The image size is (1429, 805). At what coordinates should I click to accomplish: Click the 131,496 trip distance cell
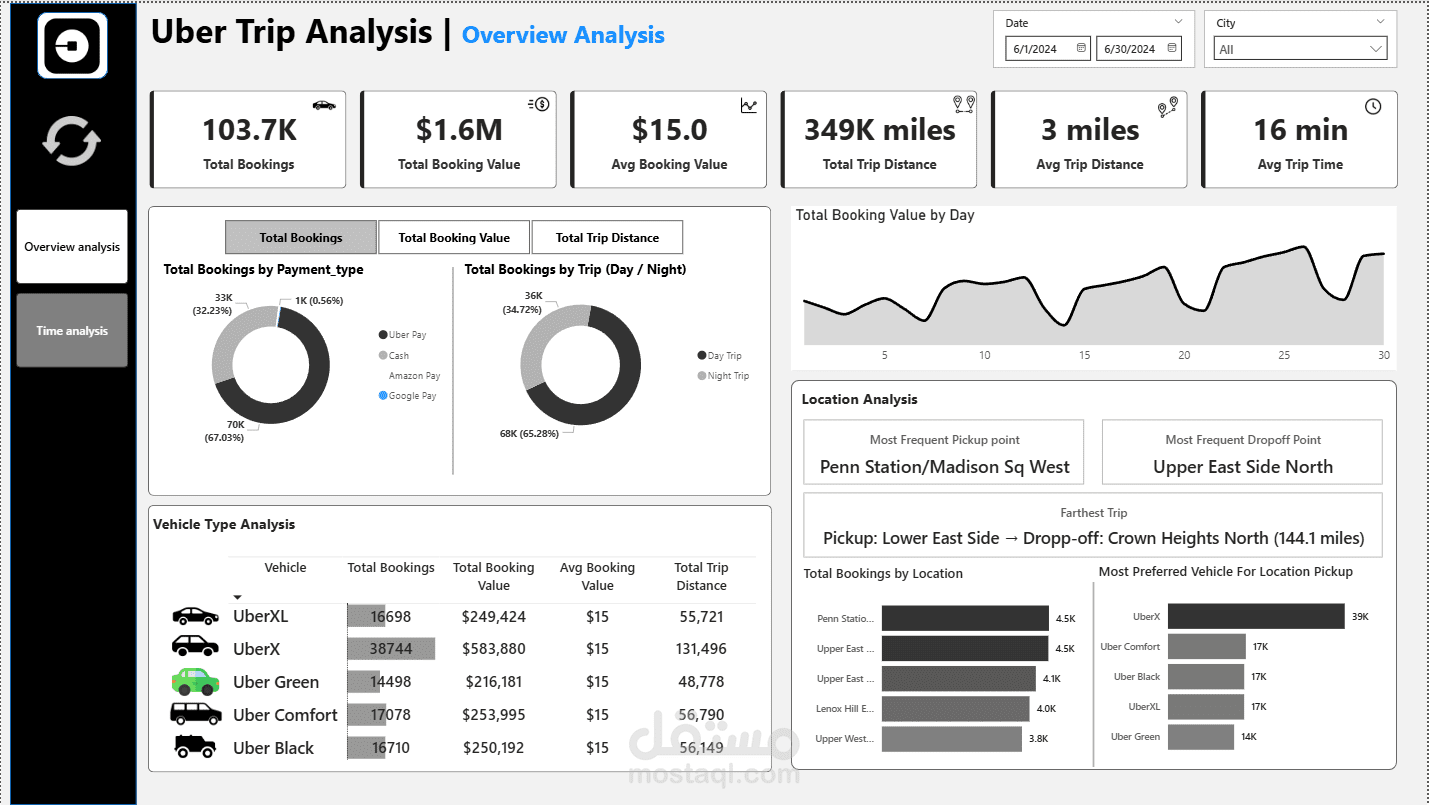click(x=701, y=649)
